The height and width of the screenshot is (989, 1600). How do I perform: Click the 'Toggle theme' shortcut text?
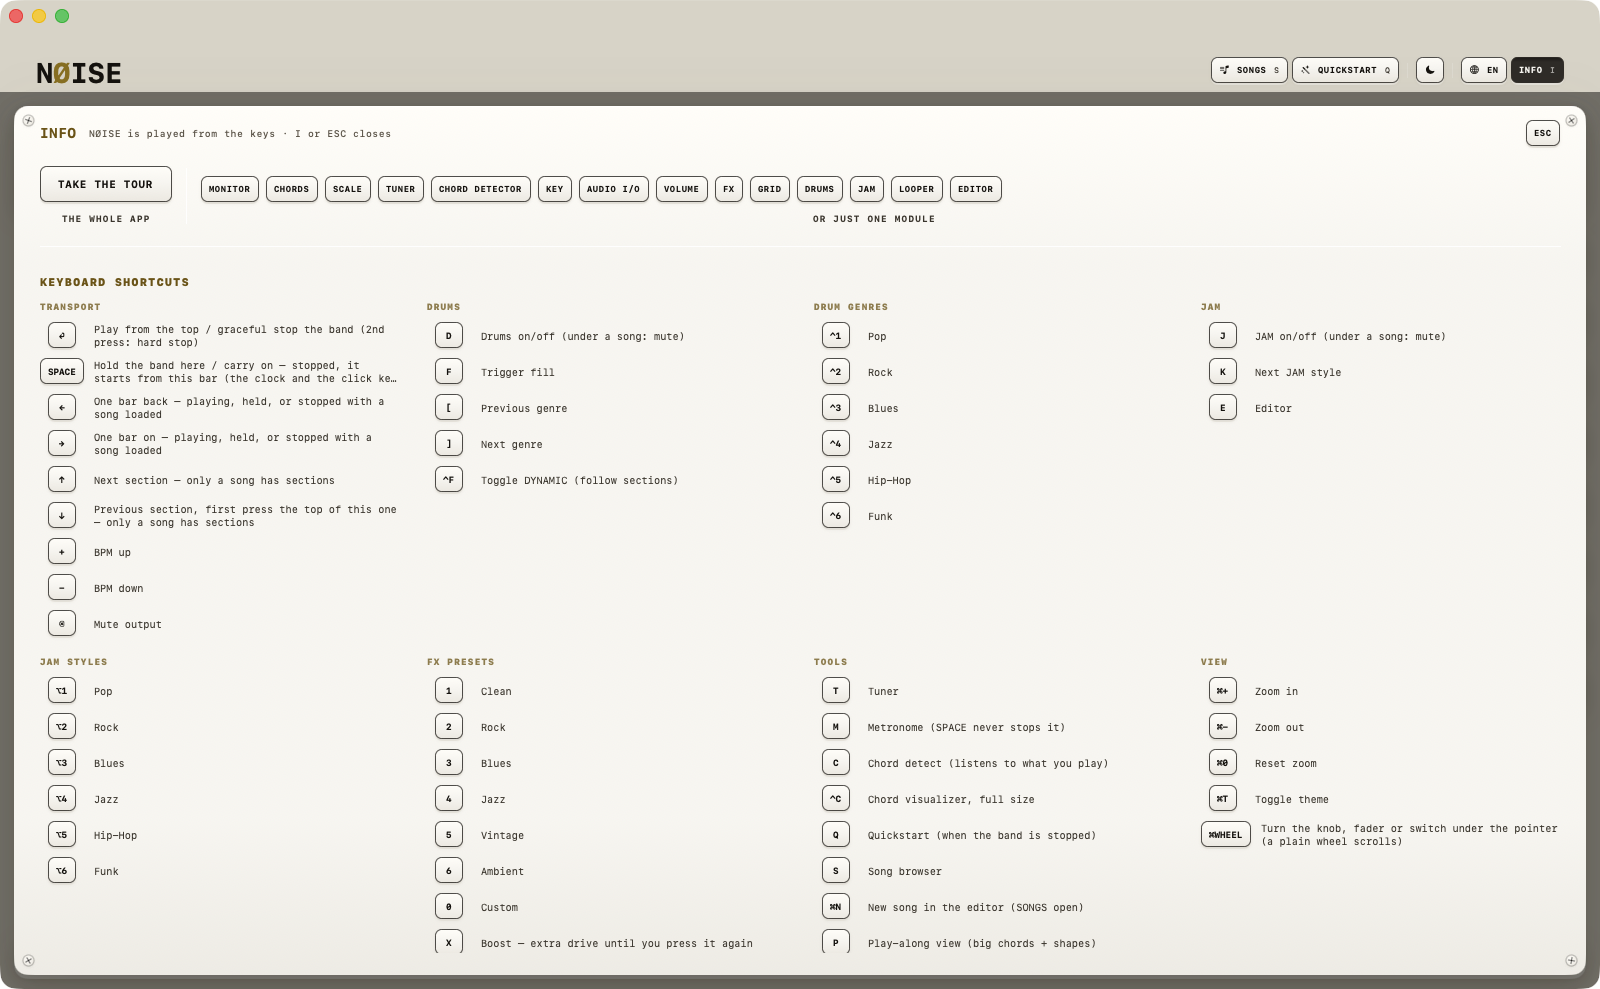coord(1292,800)
